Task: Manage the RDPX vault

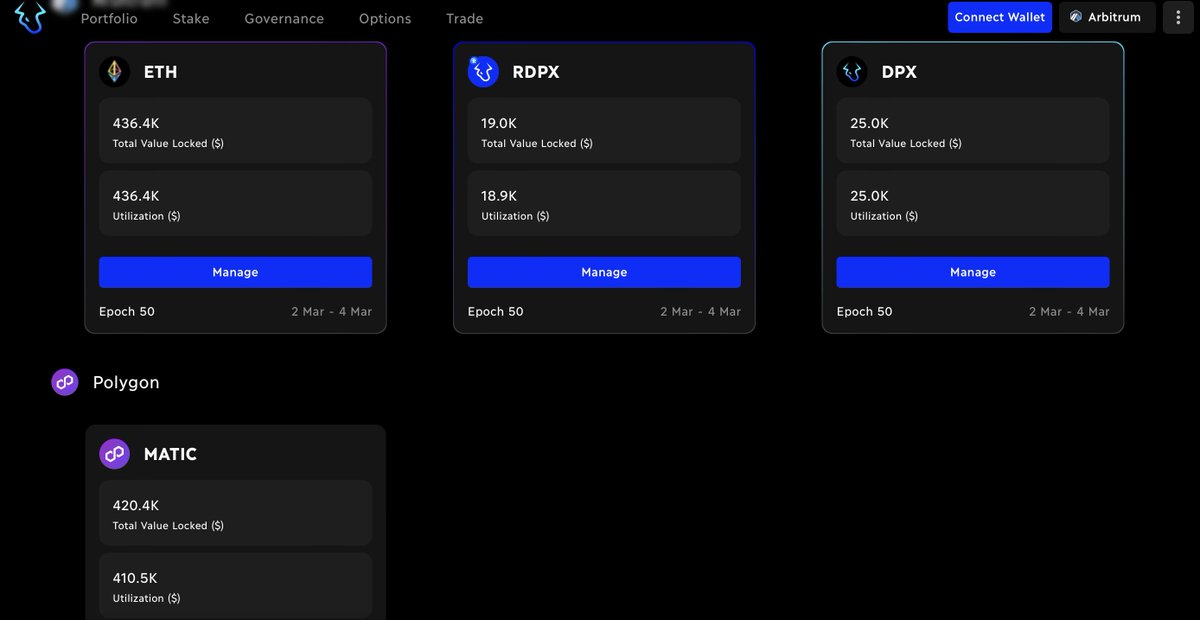Action: click(x=604, y=272)
